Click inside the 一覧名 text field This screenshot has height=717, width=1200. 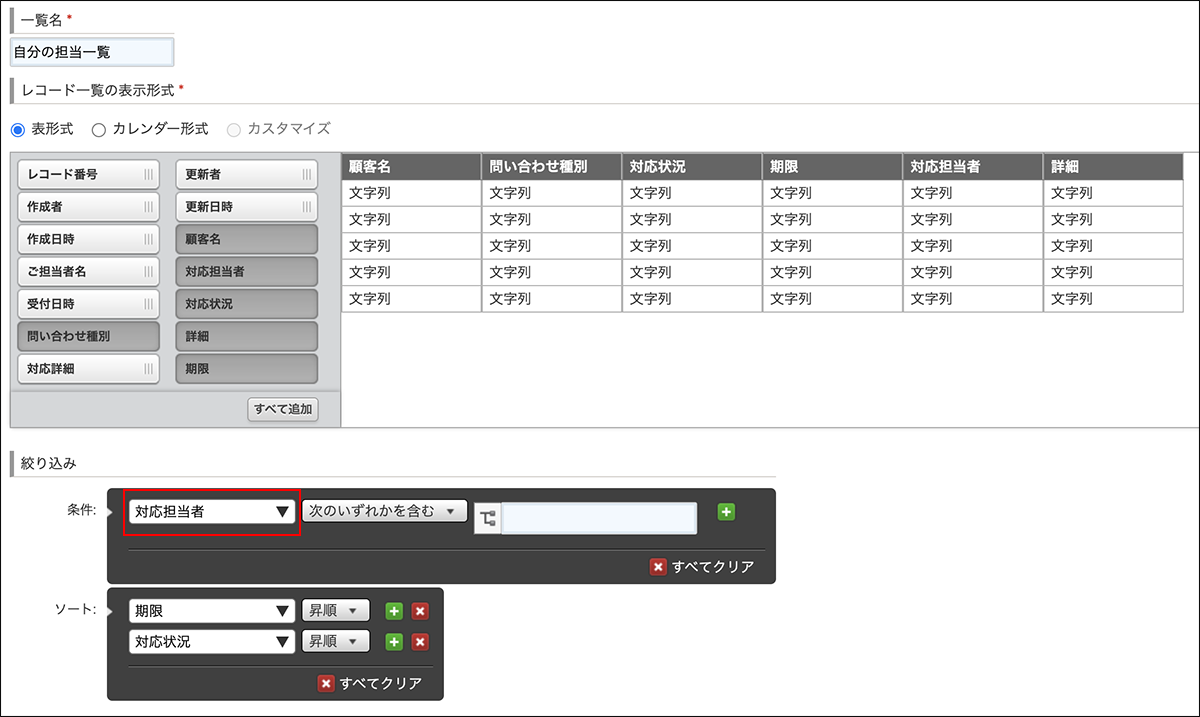90,50
